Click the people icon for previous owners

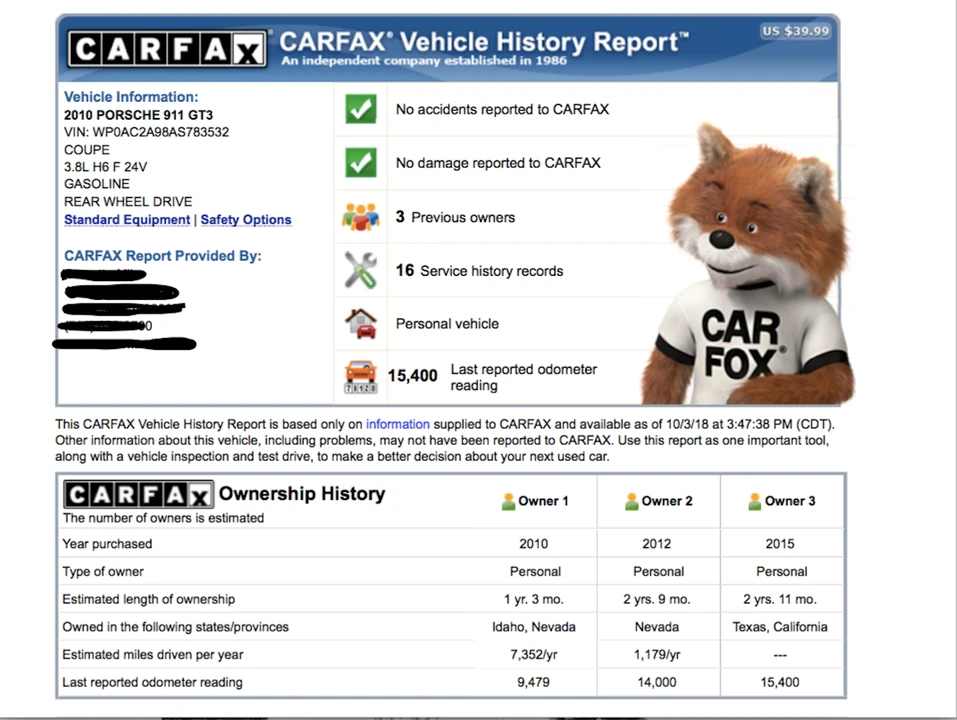pyautogui.click(x=361, y=217)
